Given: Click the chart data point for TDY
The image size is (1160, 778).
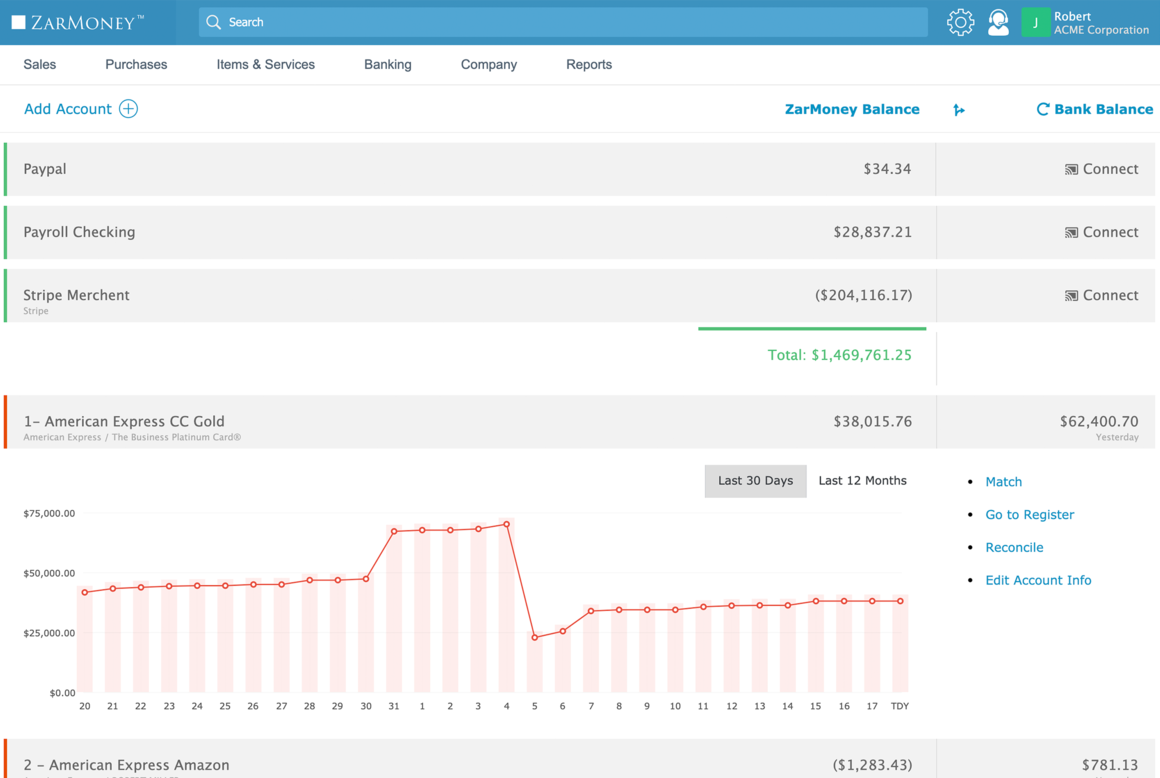Looking at the screenshot, I should [x=900, y=601].
